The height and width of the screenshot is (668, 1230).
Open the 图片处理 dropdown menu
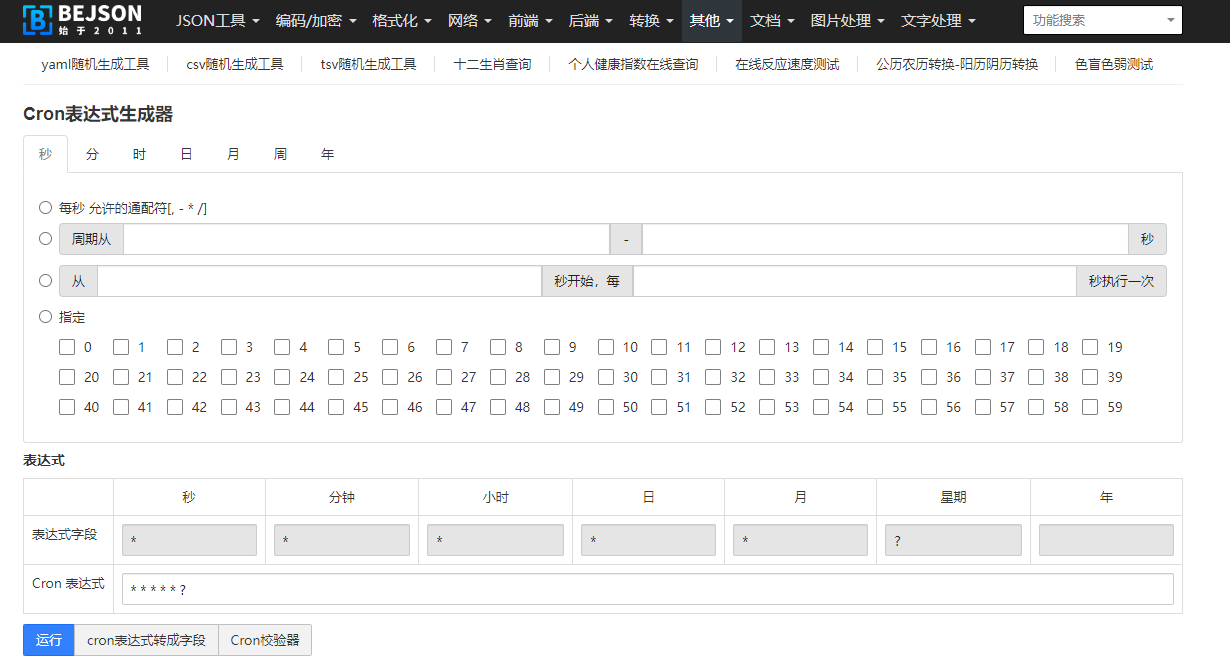pos(847,20)
